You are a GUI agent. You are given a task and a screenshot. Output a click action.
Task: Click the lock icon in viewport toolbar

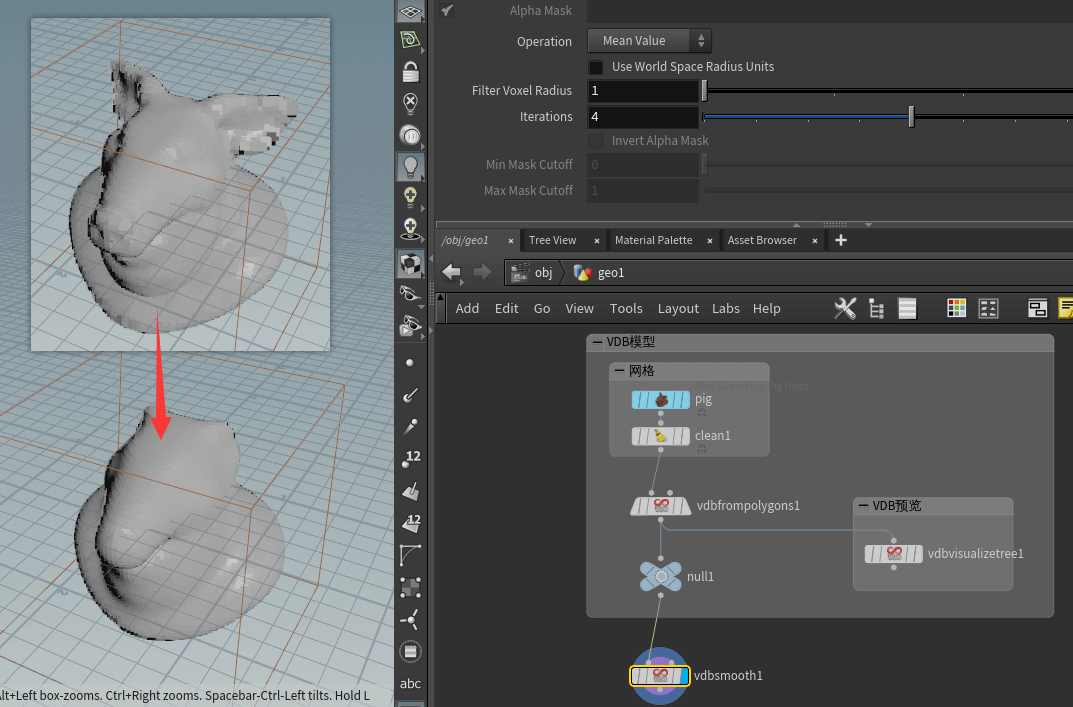click(x=410, y=71)
